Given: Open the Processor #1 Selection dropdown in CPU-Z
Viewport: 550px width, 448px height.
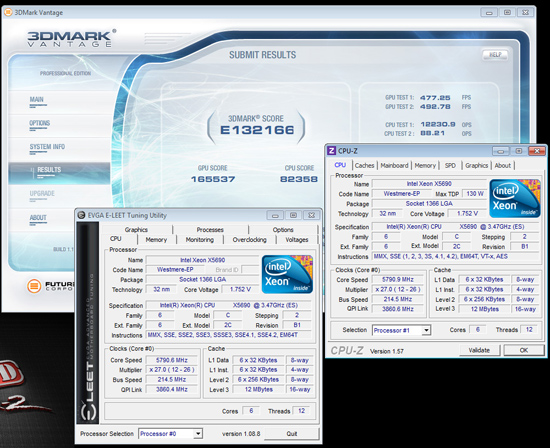Looking at the screenshot, I should (426, 330).
